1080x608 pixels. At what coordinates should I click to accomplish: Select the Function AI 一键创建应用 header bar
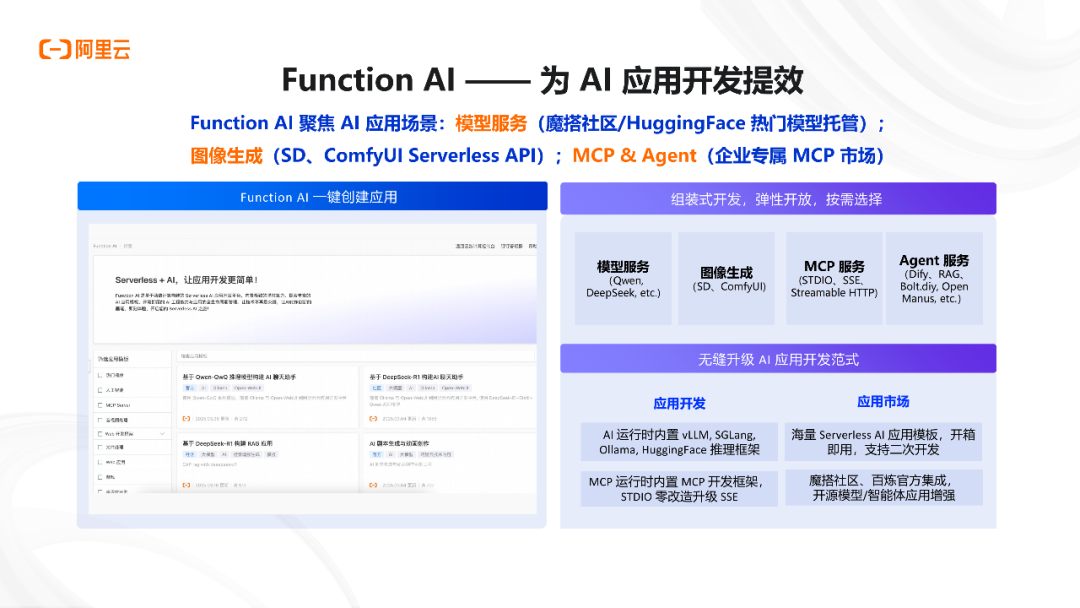(x=313, y=197)
